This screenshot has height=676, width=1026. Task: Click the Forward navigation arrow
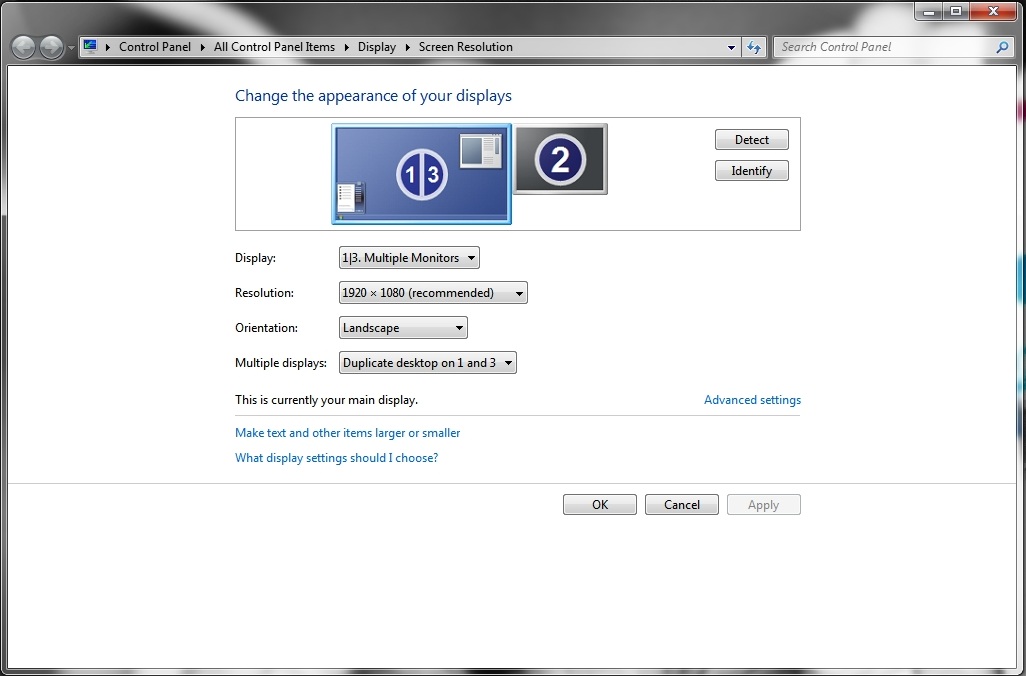51,47
